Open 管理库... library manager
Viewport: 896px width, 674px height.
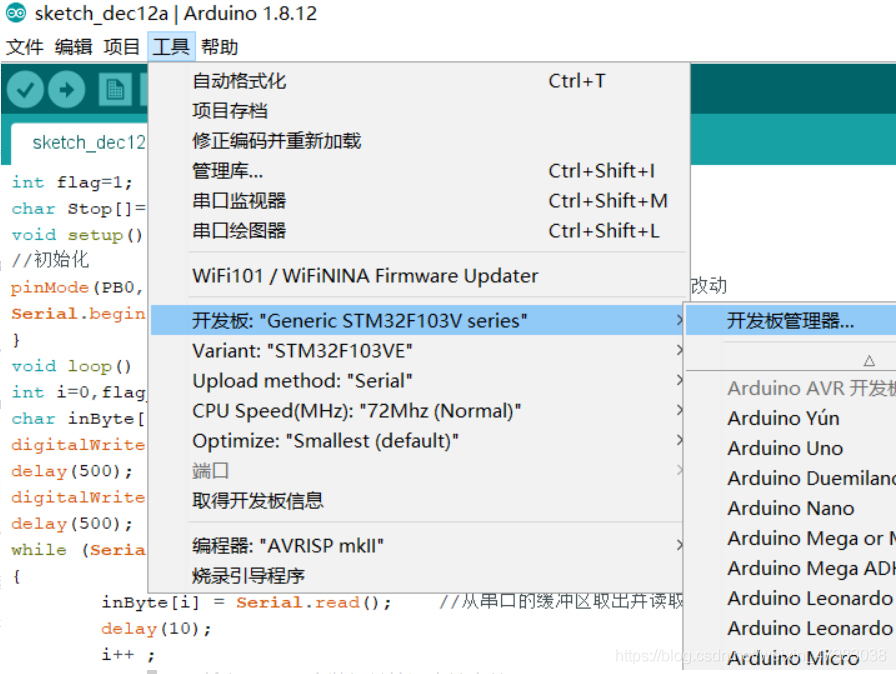tap(419, 171)
